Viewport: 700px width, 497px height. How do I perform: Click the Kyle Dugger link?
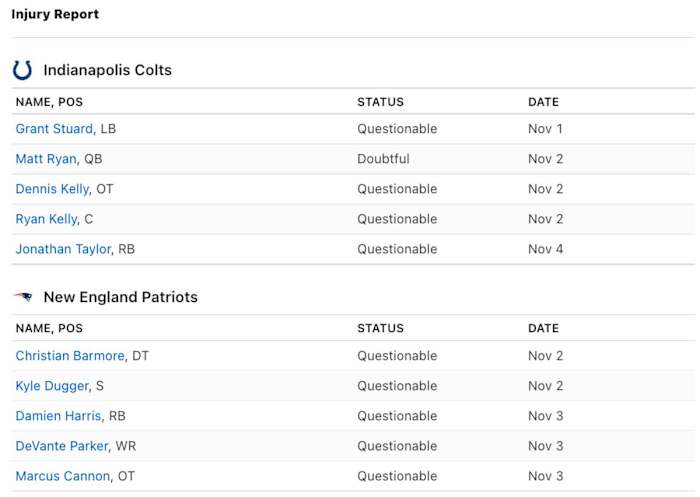[x=52, y=386]
